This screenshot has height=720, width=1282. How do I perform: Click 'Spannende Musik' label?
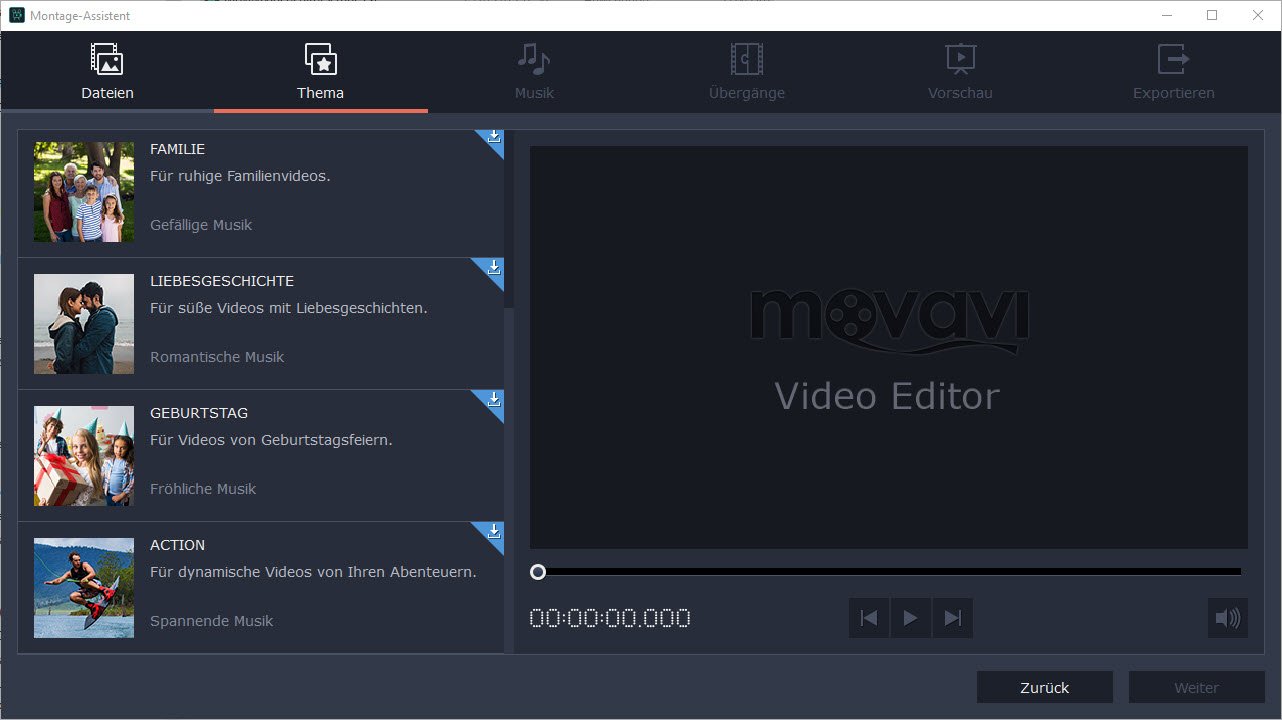[212, 621]
